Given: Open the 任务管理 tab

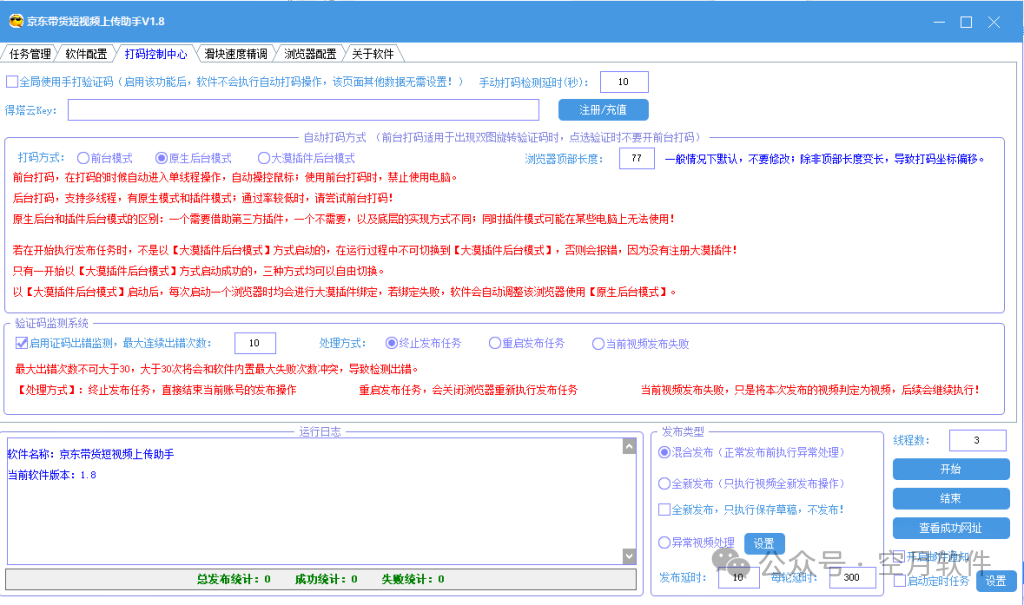Looking at the screenshot, I should (29, 54).
